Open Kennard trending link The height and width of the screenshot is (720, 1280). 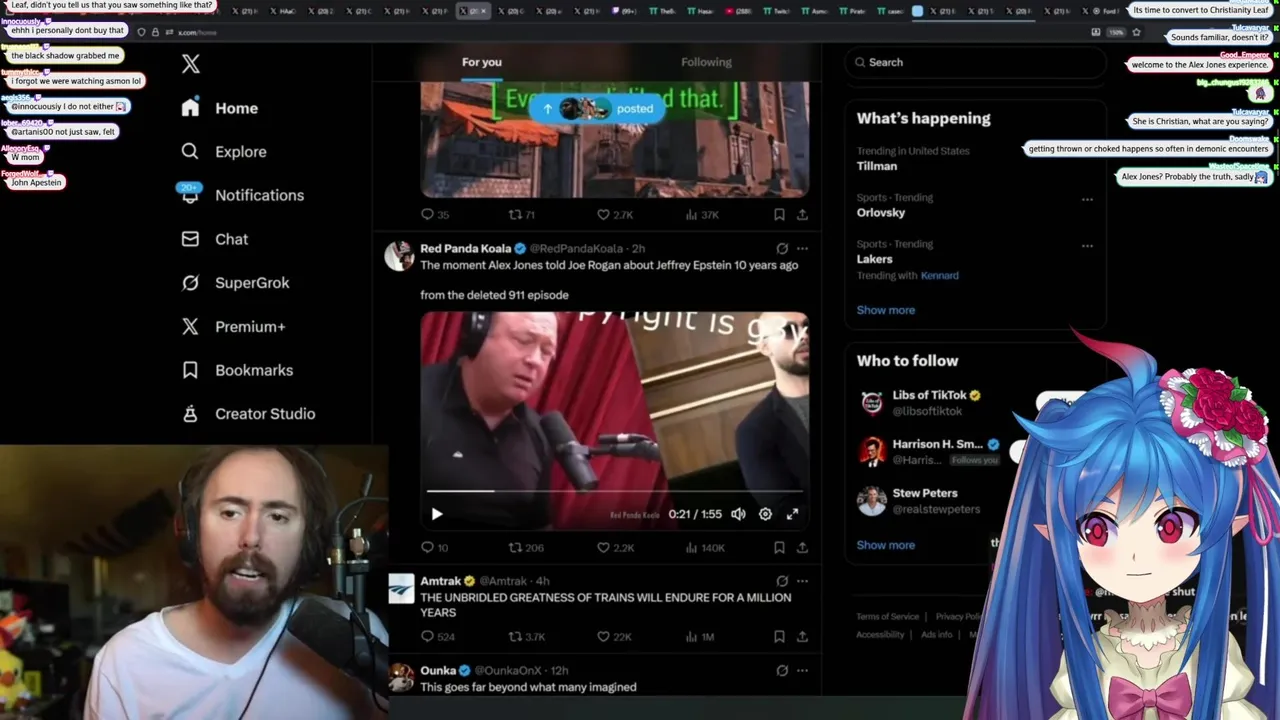pos(939,275)
